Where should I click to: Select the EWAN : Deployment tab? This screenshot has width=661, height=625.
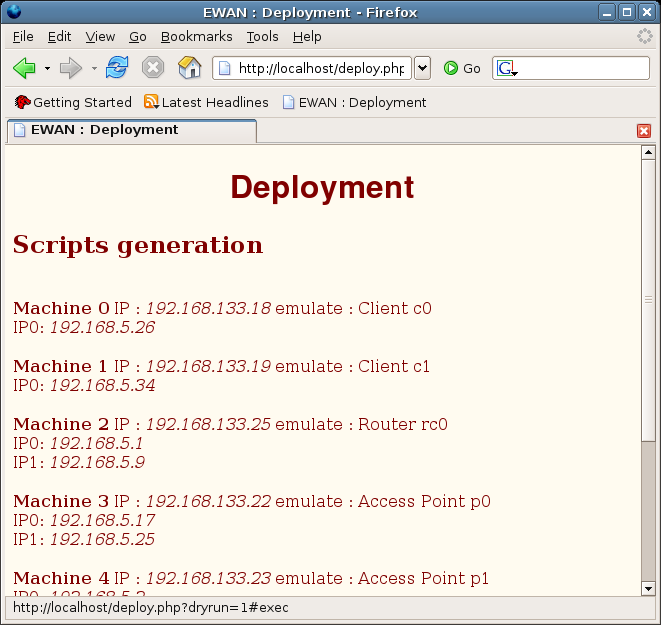coord(132,130)
